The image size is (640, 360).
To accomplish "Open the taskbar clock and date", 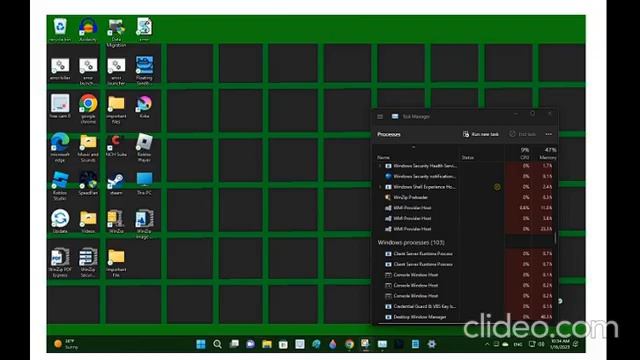I will pyautogui.click(x=560, y=344).
